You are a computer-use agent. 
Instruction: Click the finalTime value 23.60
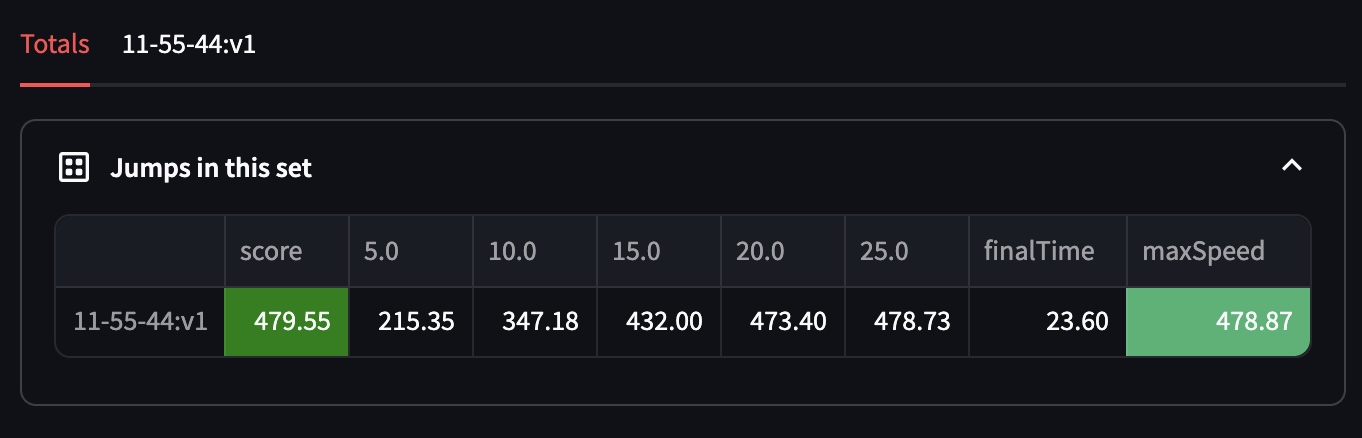(x=1047, y=322)
